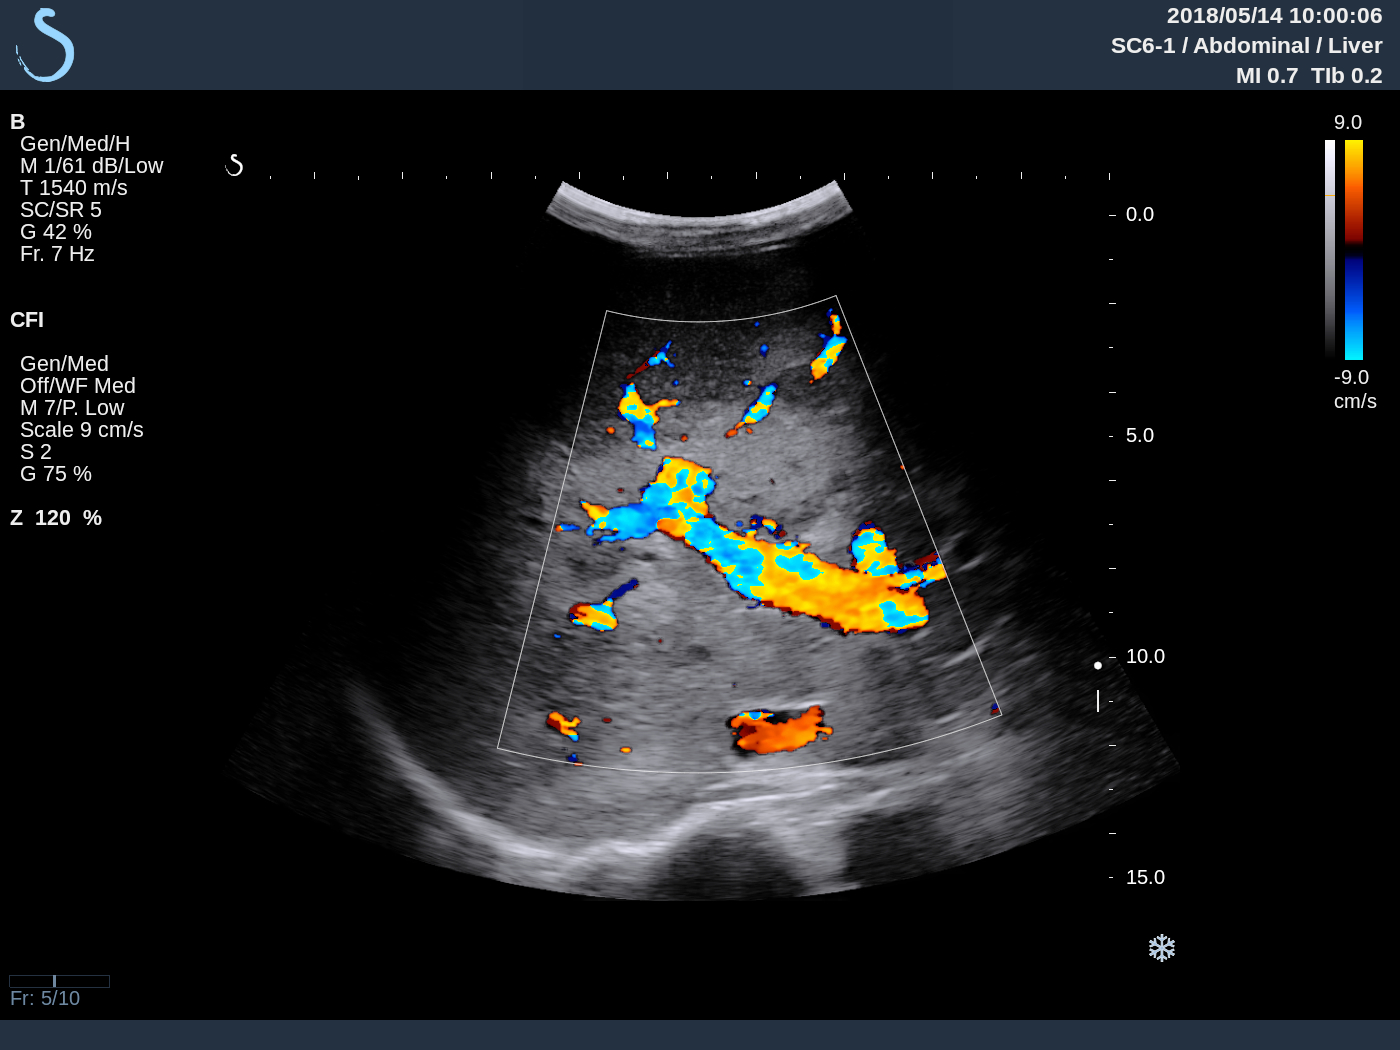
Task: Click the Scale 9 cm/s velocity setting
Action: coord(83,429)
